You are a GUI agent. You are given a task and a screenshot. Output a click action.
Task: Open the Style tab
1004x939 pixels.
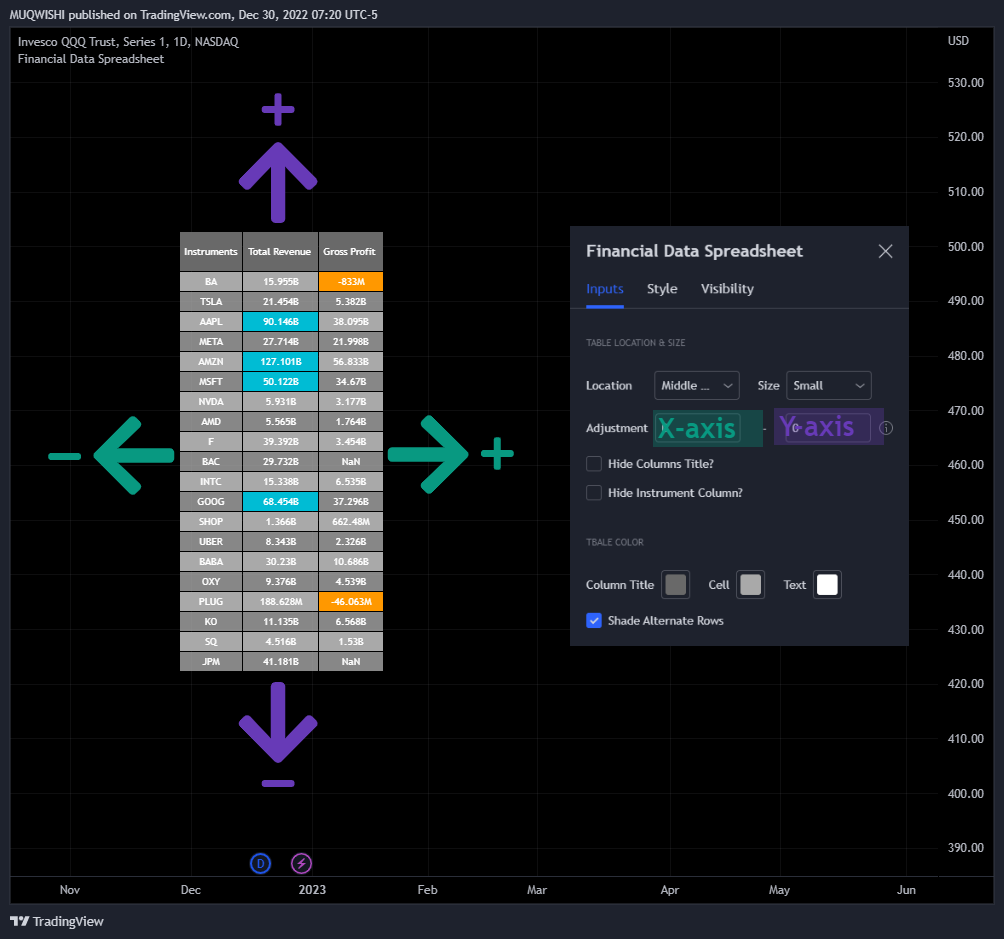pos(662,289)
